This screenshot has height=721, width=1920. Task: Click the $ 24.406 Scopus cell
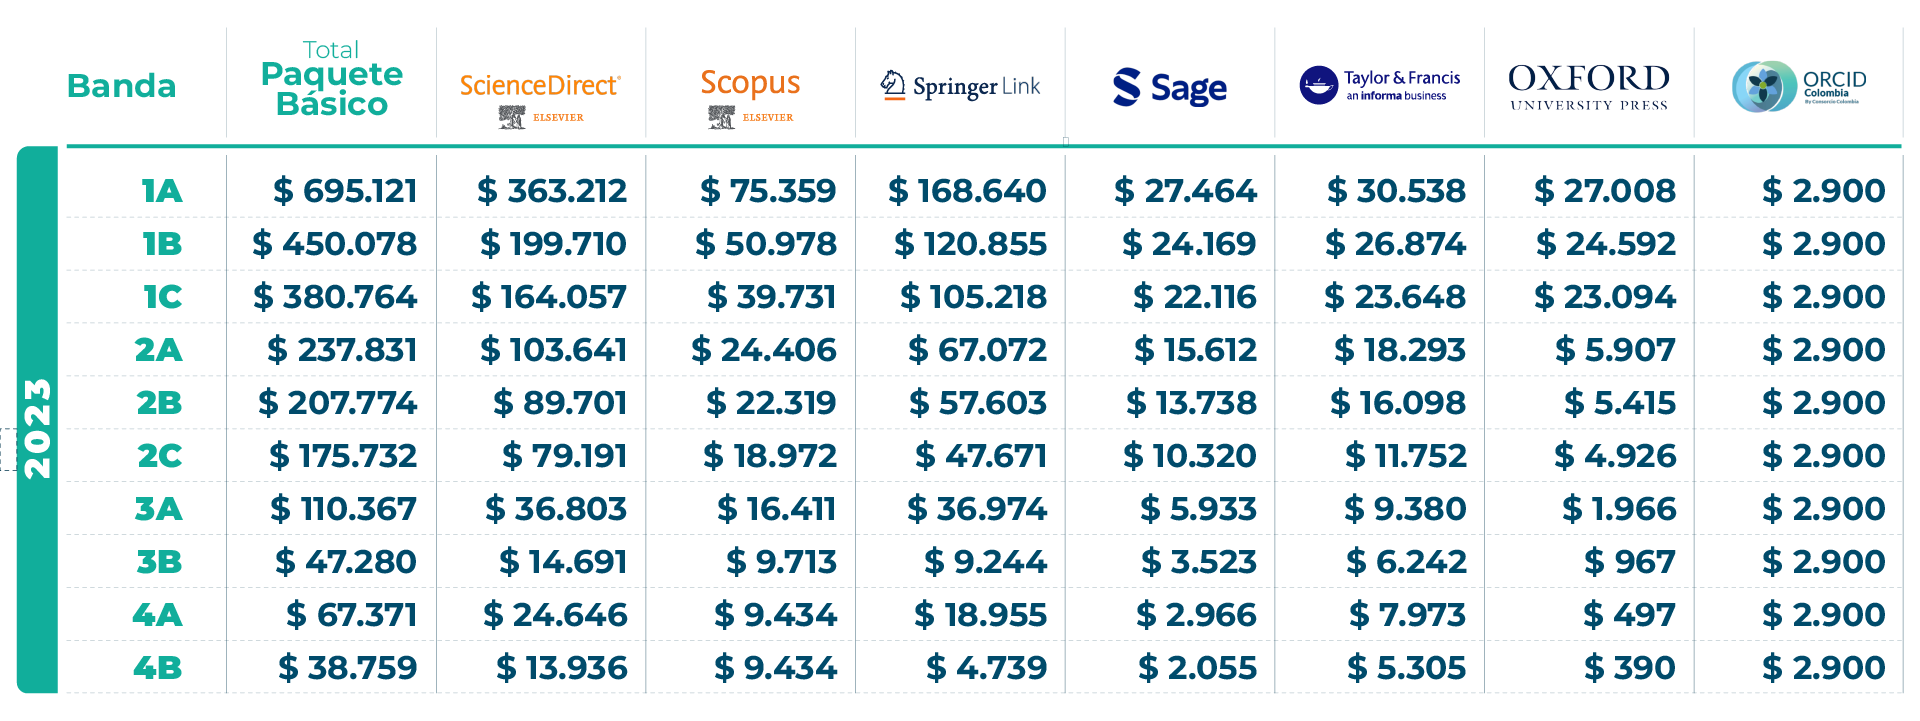pyautogui.click(x=763, y=350)
